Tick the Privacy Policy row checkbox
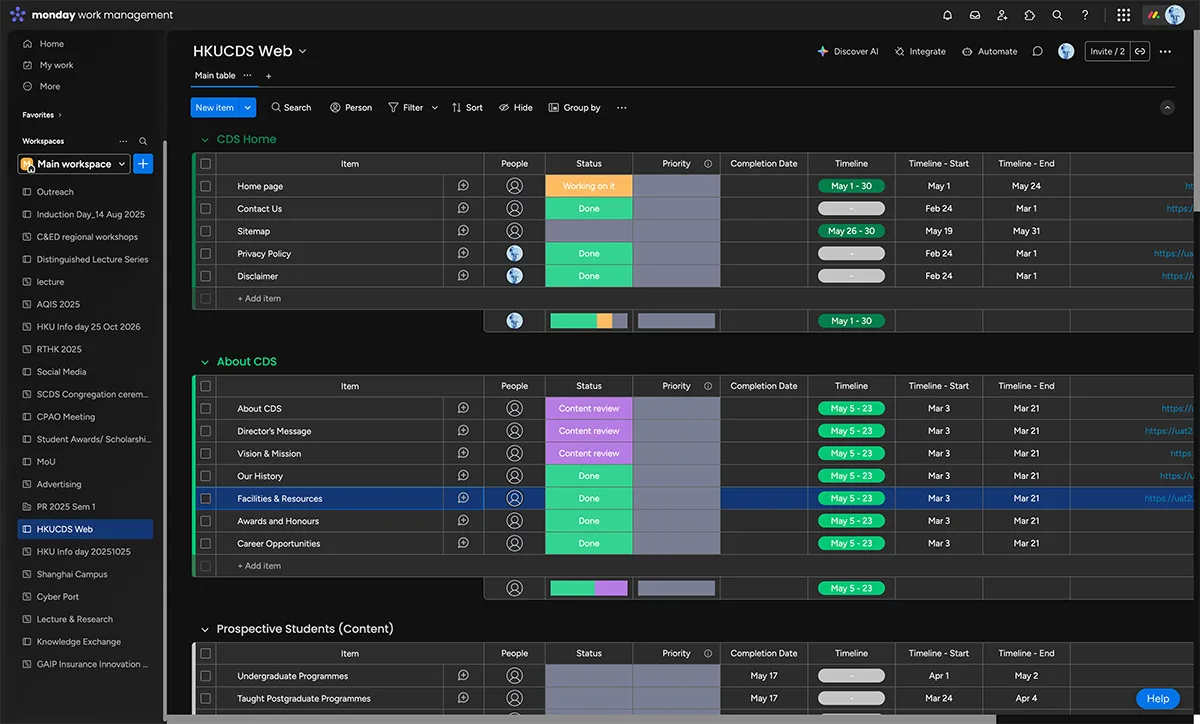The height and width of the screenshot is (724, 1200). pos(206,254)
